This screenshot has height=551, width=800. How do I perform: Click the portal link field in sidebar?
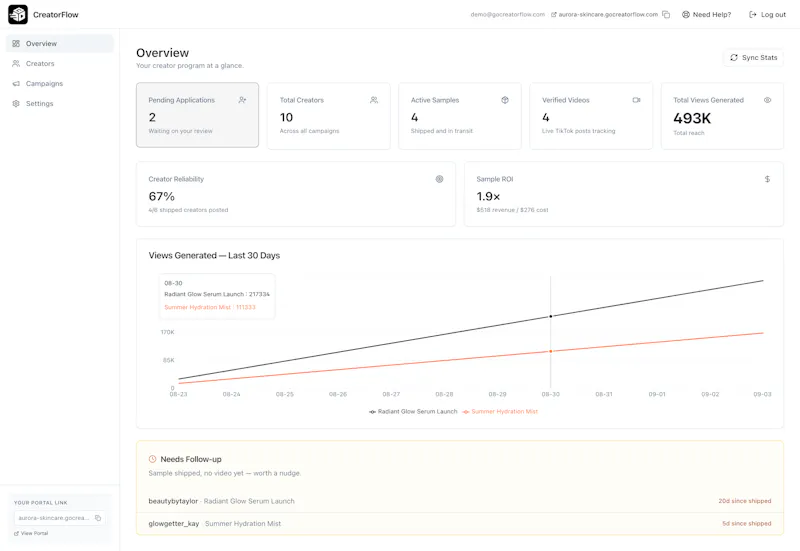(60, 518)
